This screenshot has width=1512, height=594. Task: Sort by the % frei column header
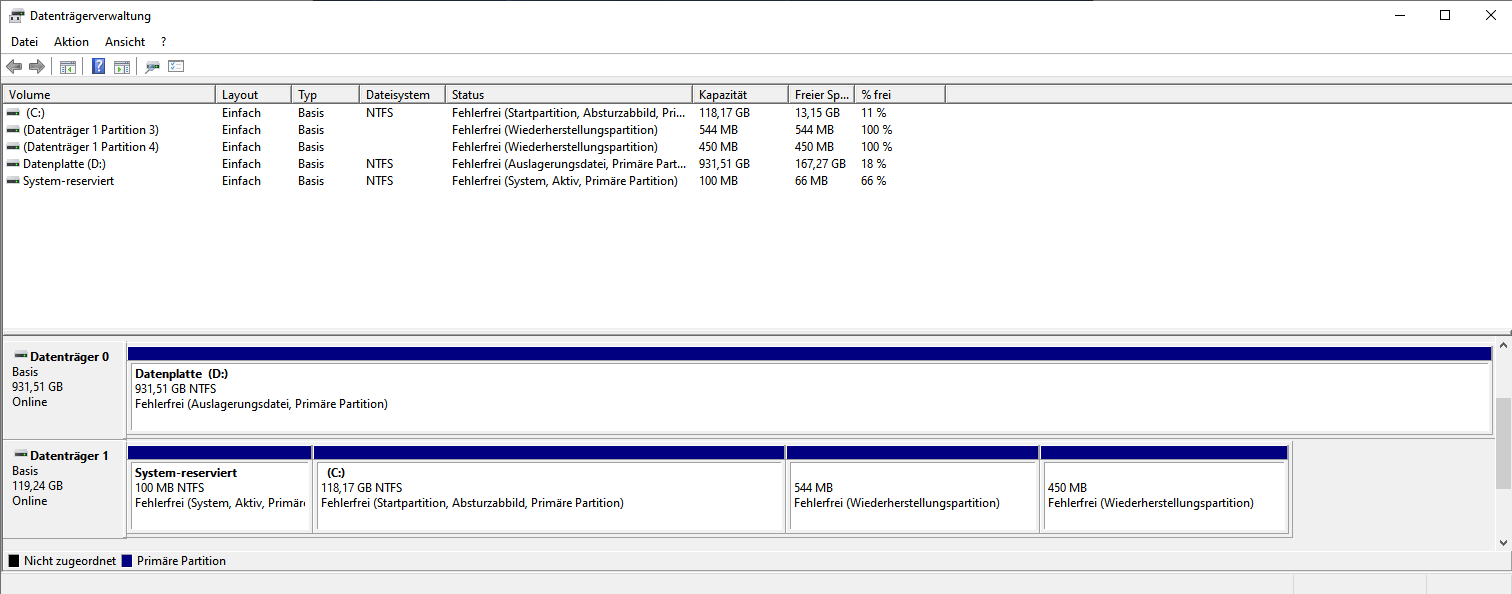(x=900, y=95)
